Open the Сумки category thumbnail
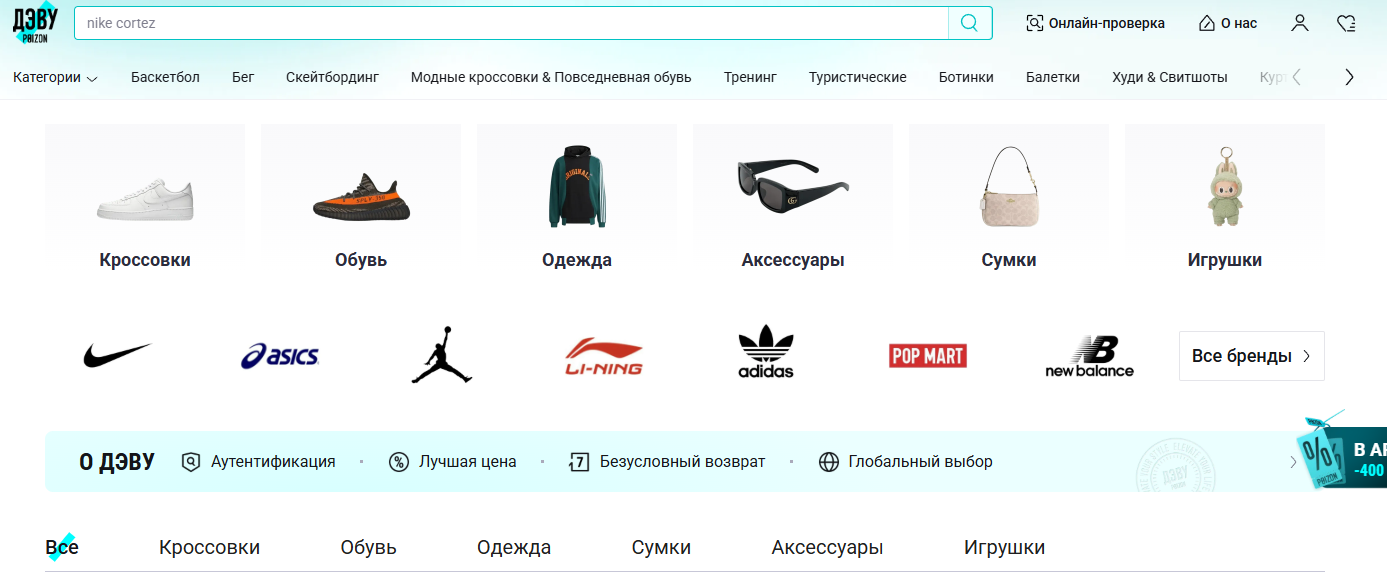This screenshot has height=581, width=1387. [1009, 198]
